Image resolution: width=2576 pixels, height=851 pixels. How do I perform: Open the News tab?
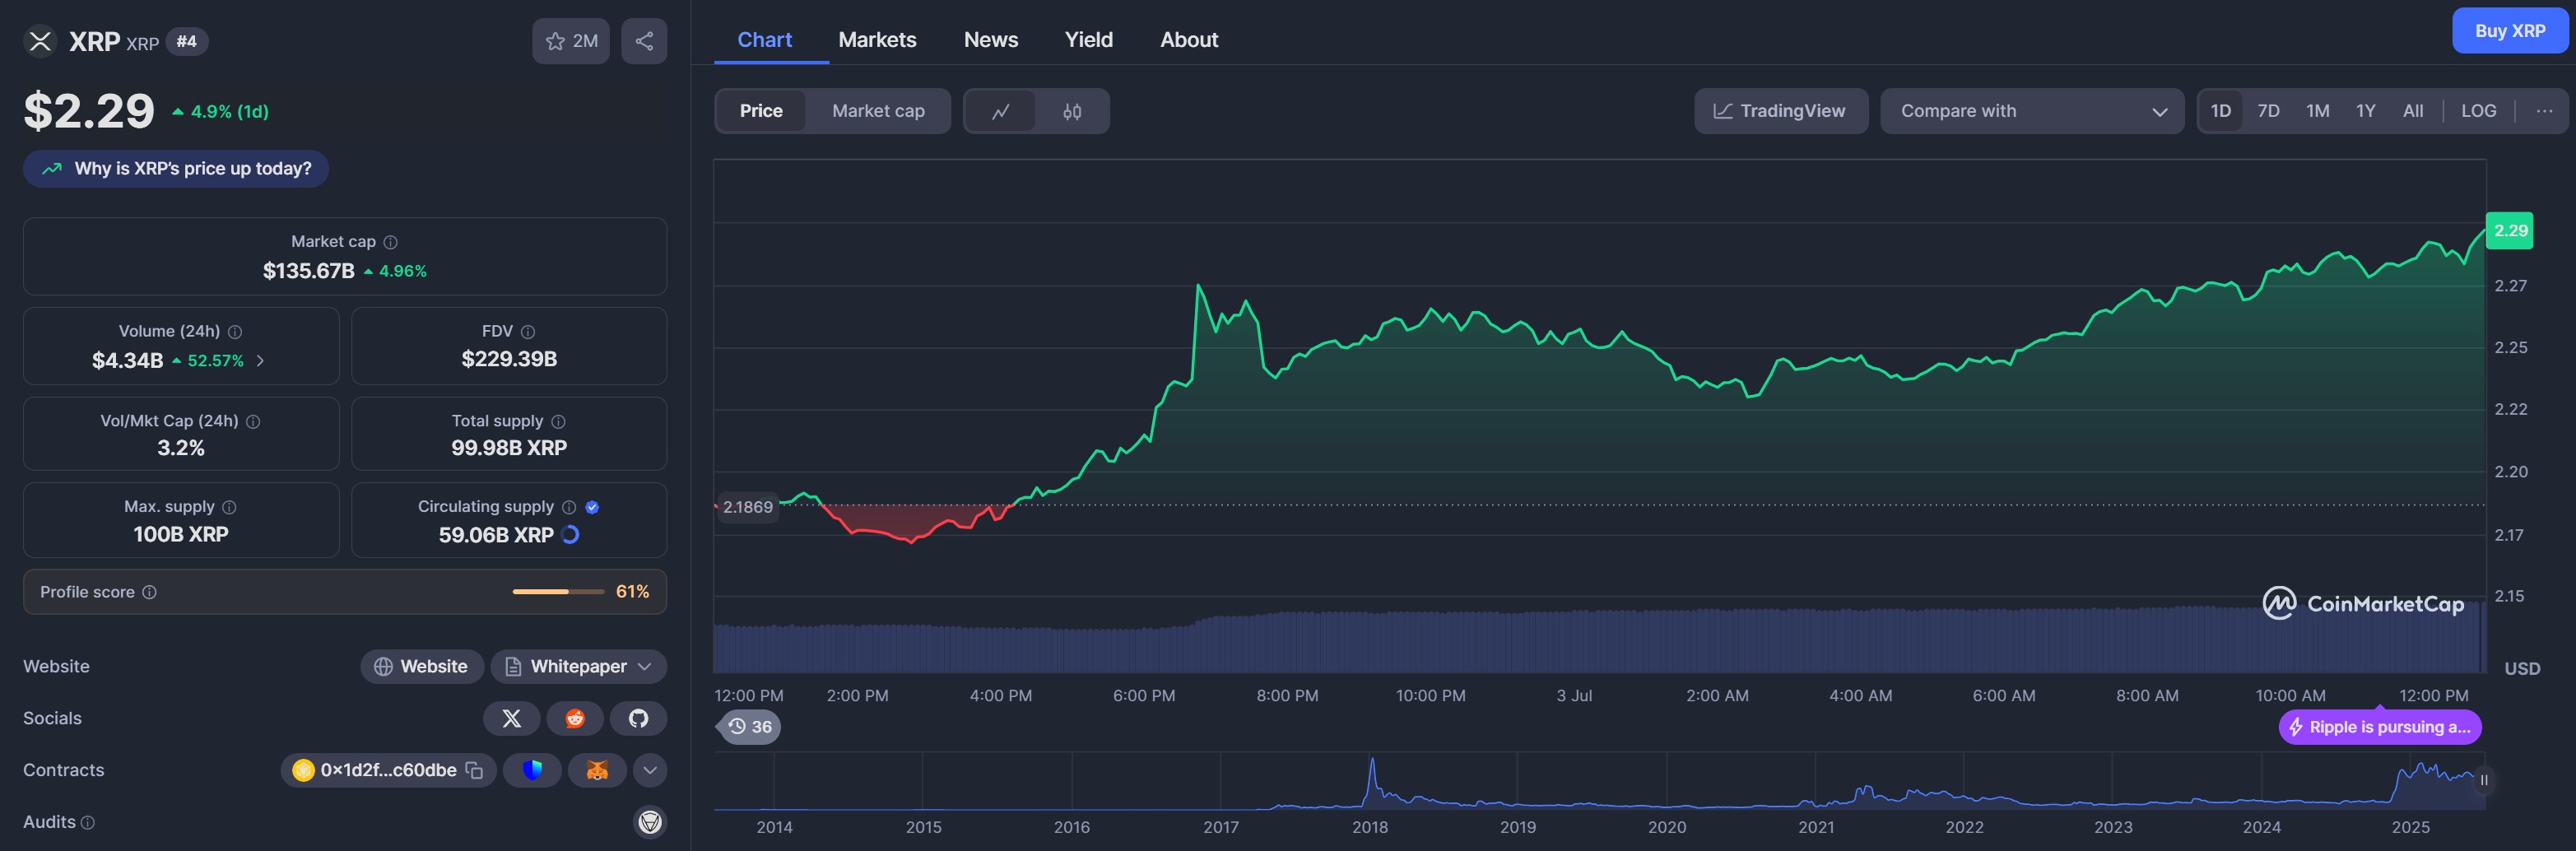(991, 40)
